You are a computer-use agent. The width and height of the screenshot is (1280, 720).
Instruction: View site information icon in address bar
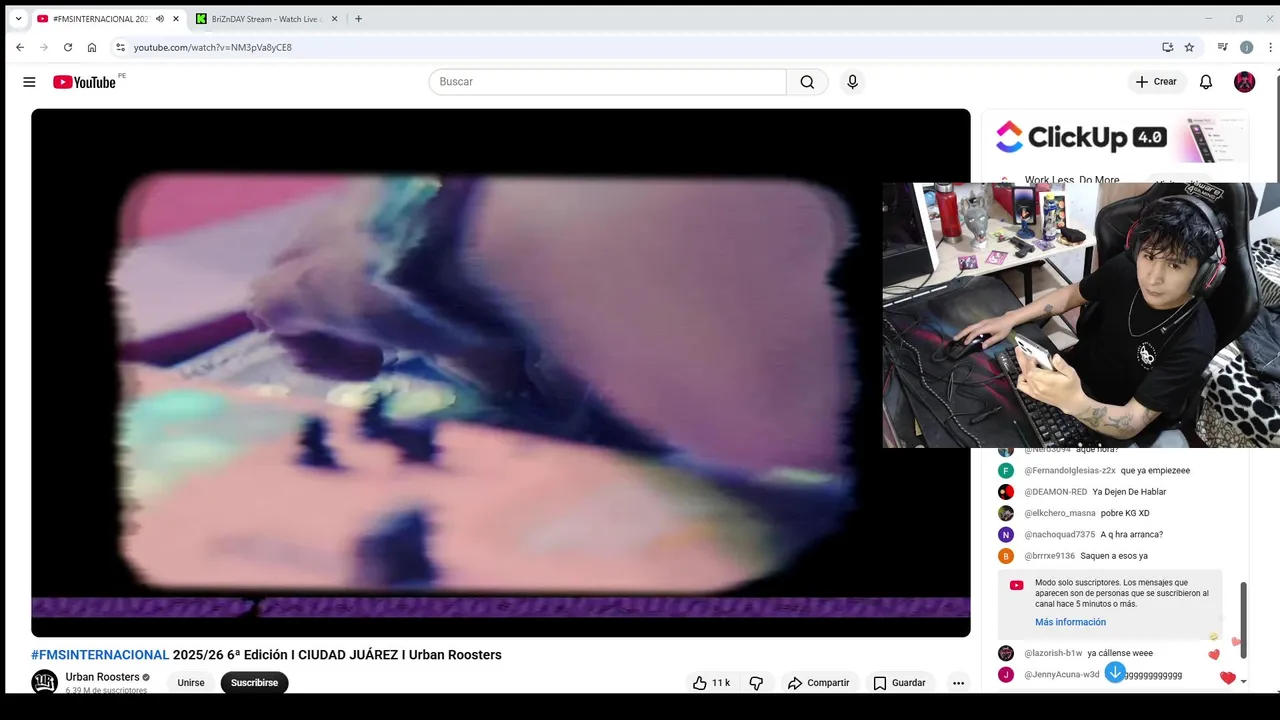120,47
